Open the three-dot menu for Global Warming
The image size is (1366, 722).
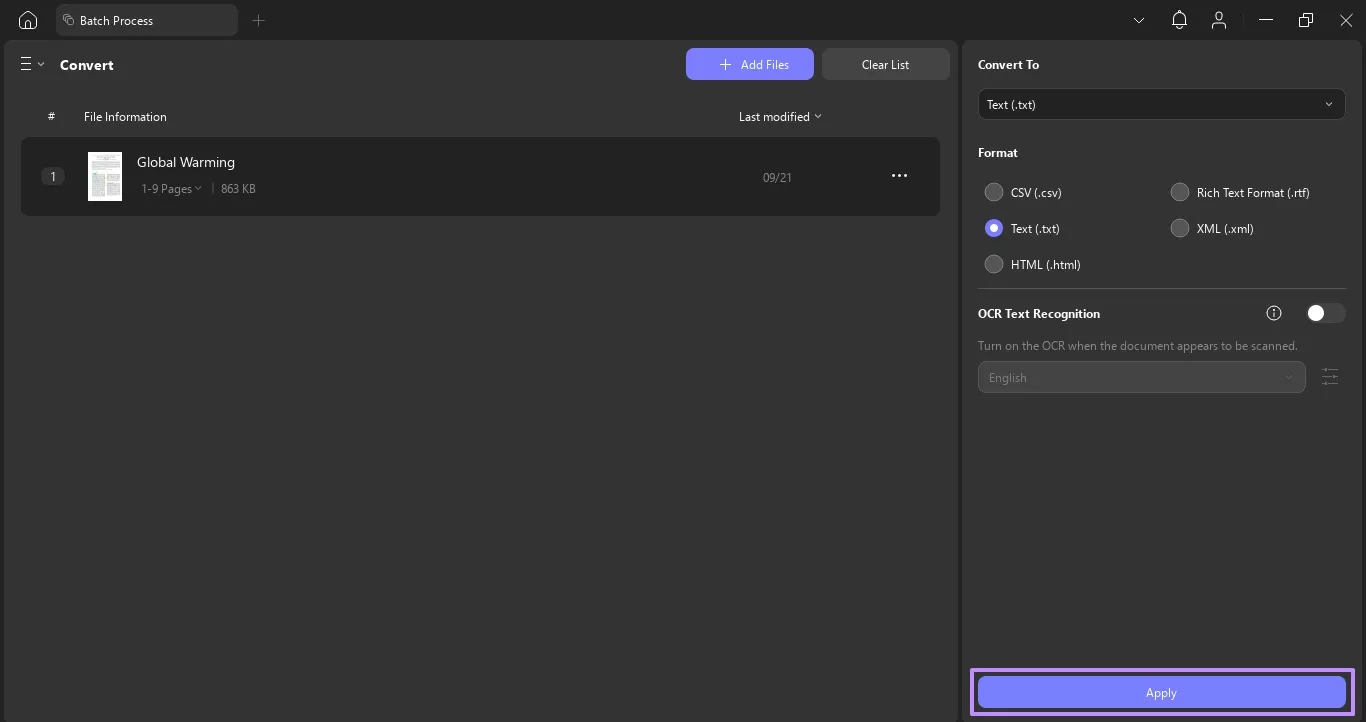[899, 176]
